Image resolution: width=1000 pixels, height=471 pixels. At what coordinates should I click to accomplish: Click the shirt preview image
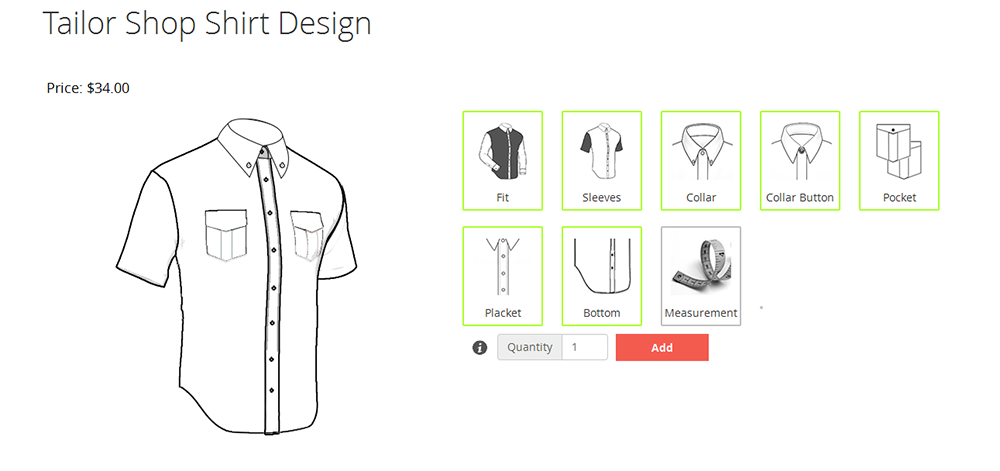[236, 276]
